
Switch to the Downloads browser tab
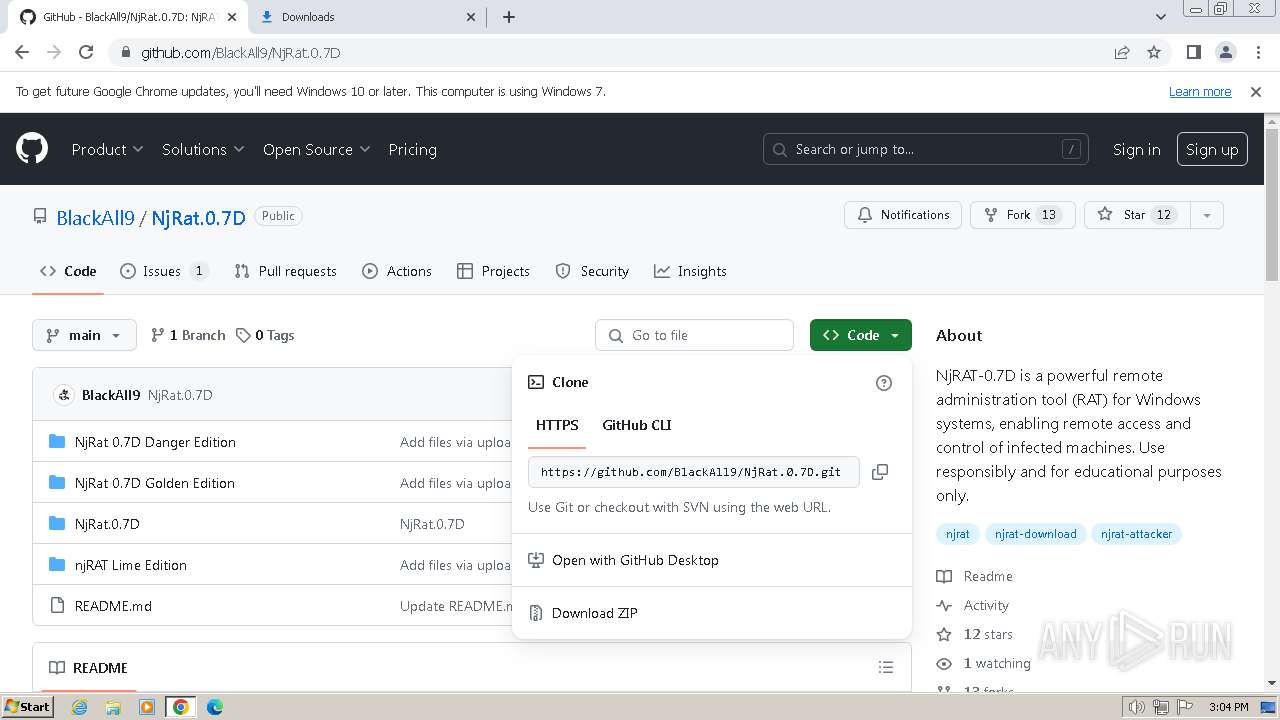click(x=366, y=17)
